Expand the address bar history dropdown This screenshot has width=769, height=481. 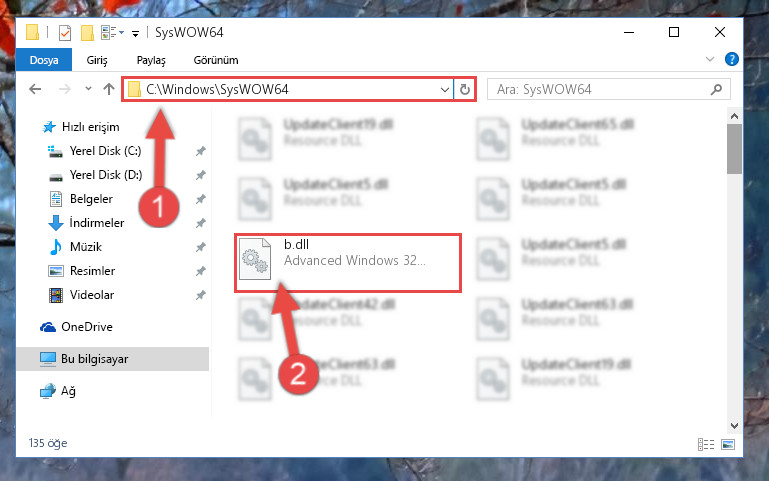coord(444,90)
